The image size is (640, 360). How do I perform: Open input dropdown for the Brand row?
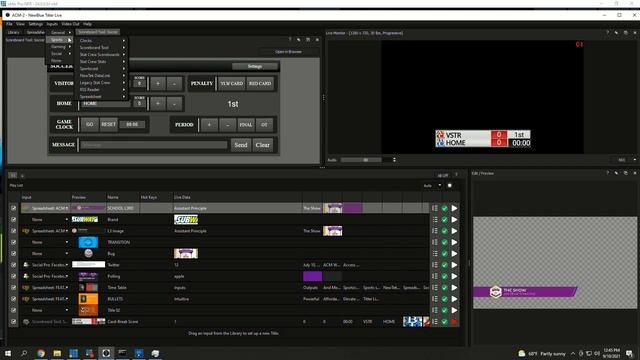(67, 220)
